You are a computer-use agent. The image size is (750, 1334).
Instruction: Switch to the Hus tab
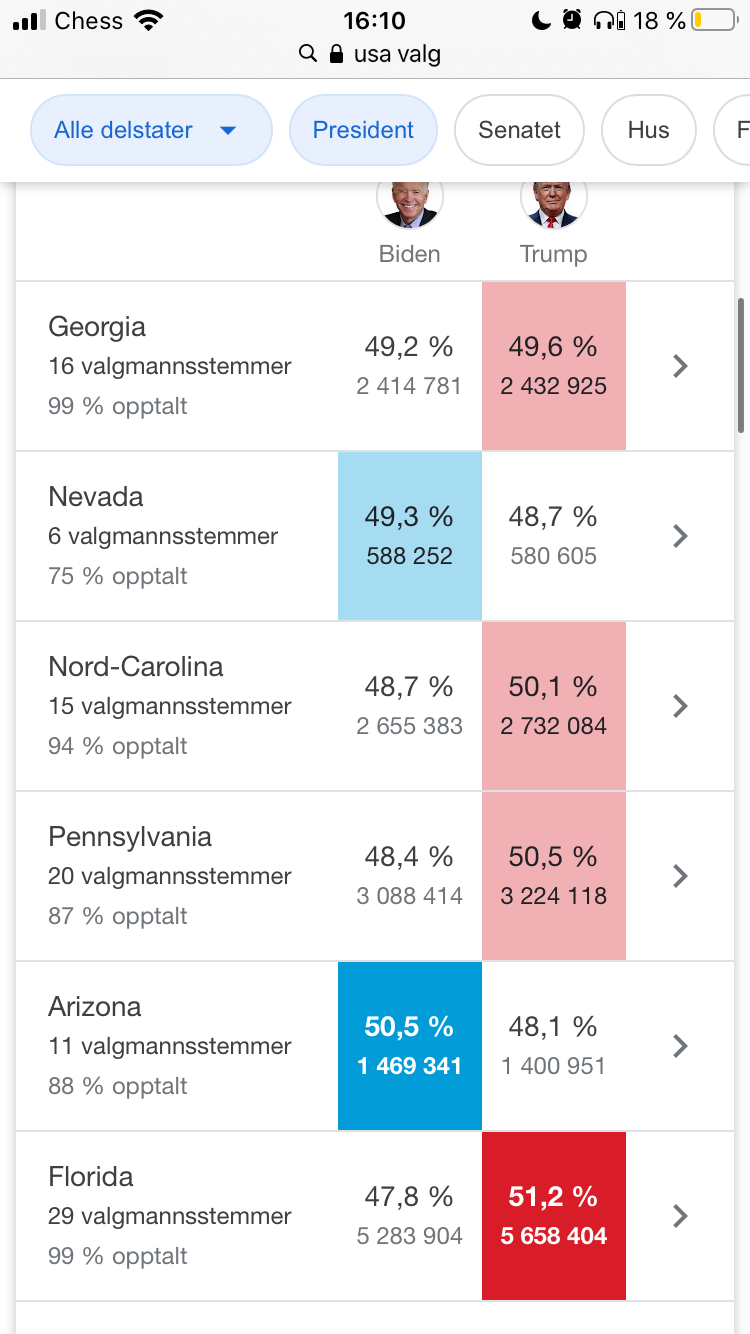pos(648,130)
